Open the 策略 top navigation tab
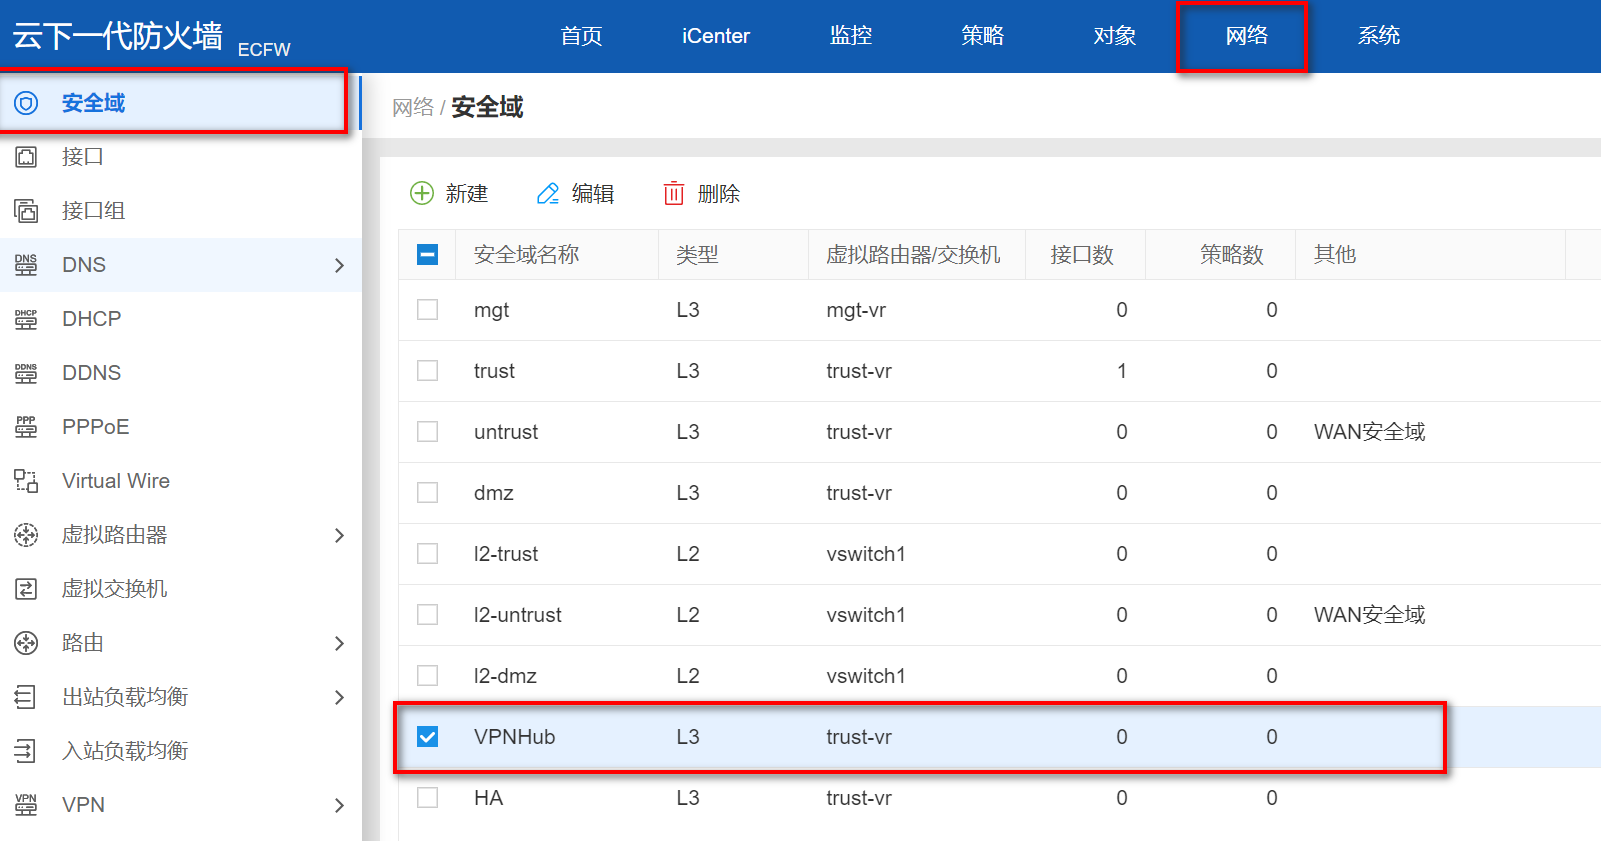The width and height of the screenshot is (1601, 841). (982, 36)
